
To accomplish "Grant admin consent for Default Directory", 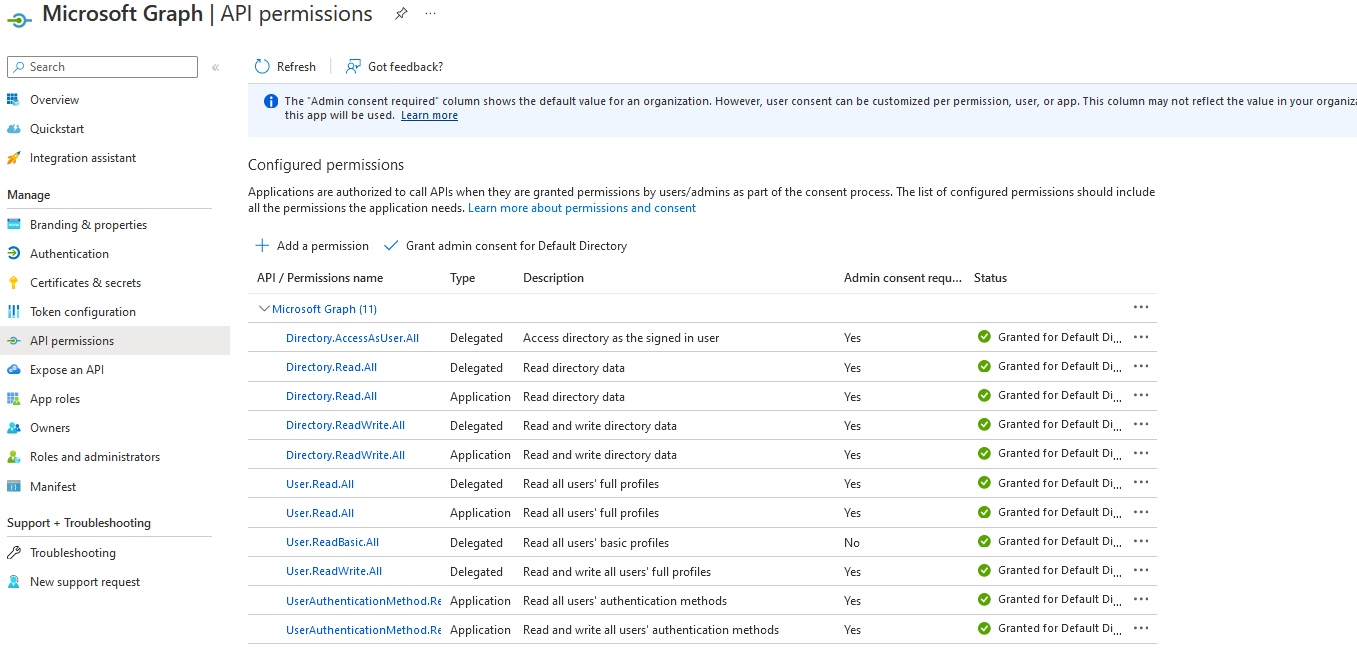I will click(x=506, y=246).
